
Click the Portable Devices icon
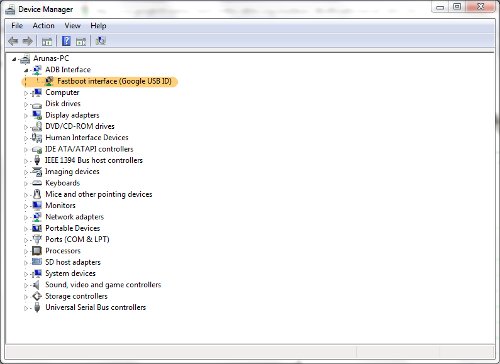[37, 228]
